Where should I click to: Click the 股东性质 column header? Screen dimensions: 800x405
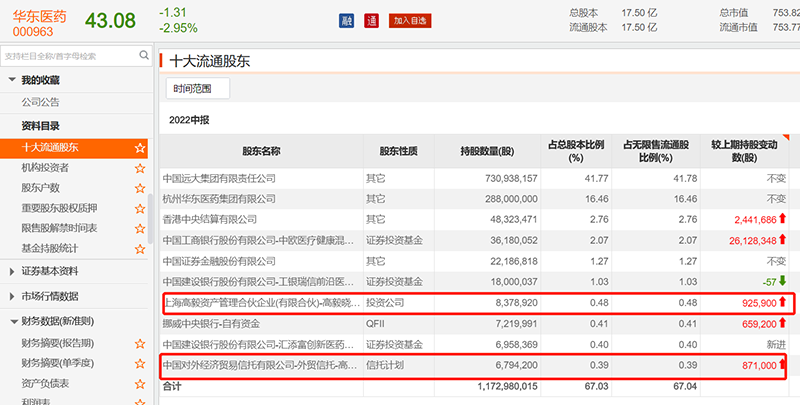(x=398, y=151)
